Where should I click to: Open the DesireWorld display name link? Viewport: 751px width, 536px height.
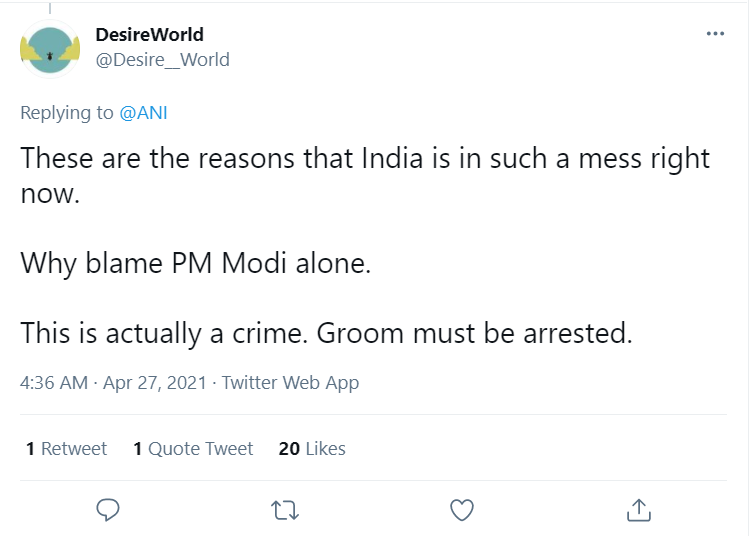149,35
